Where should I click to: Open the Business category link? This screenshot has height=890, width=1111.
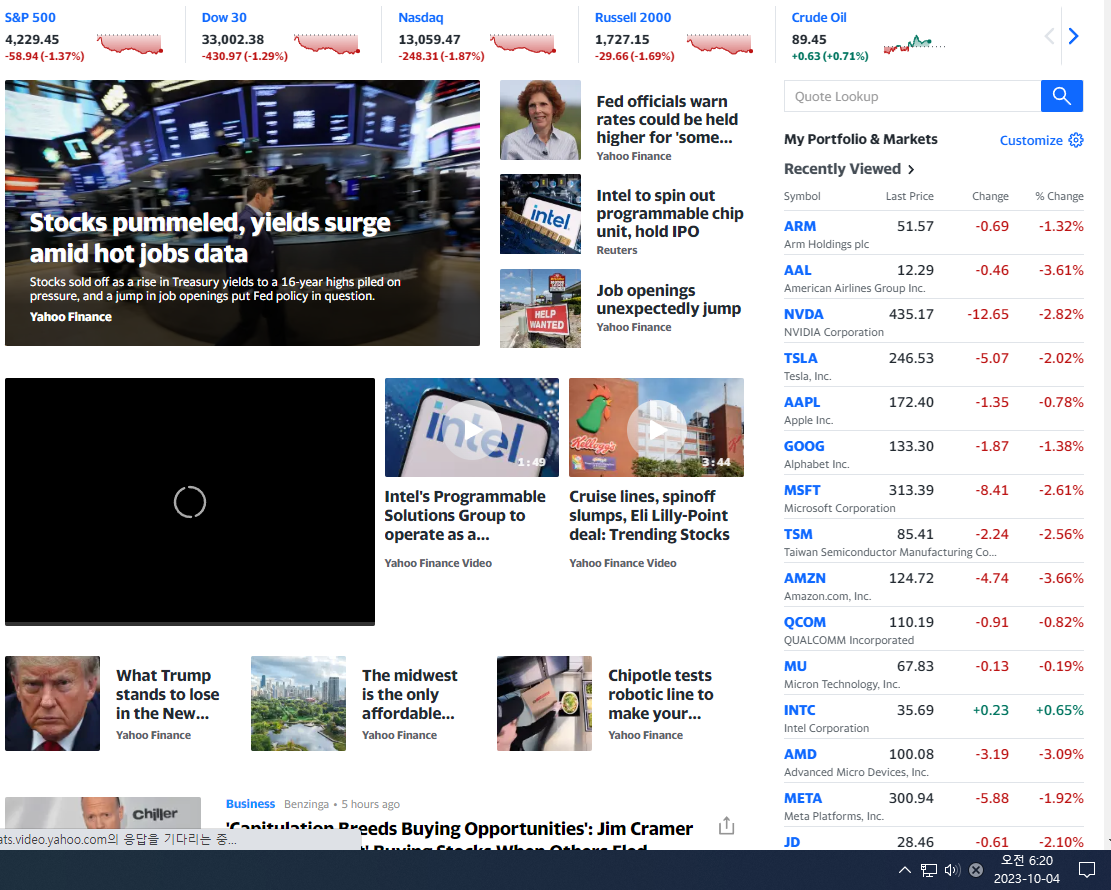coord(250,804)
